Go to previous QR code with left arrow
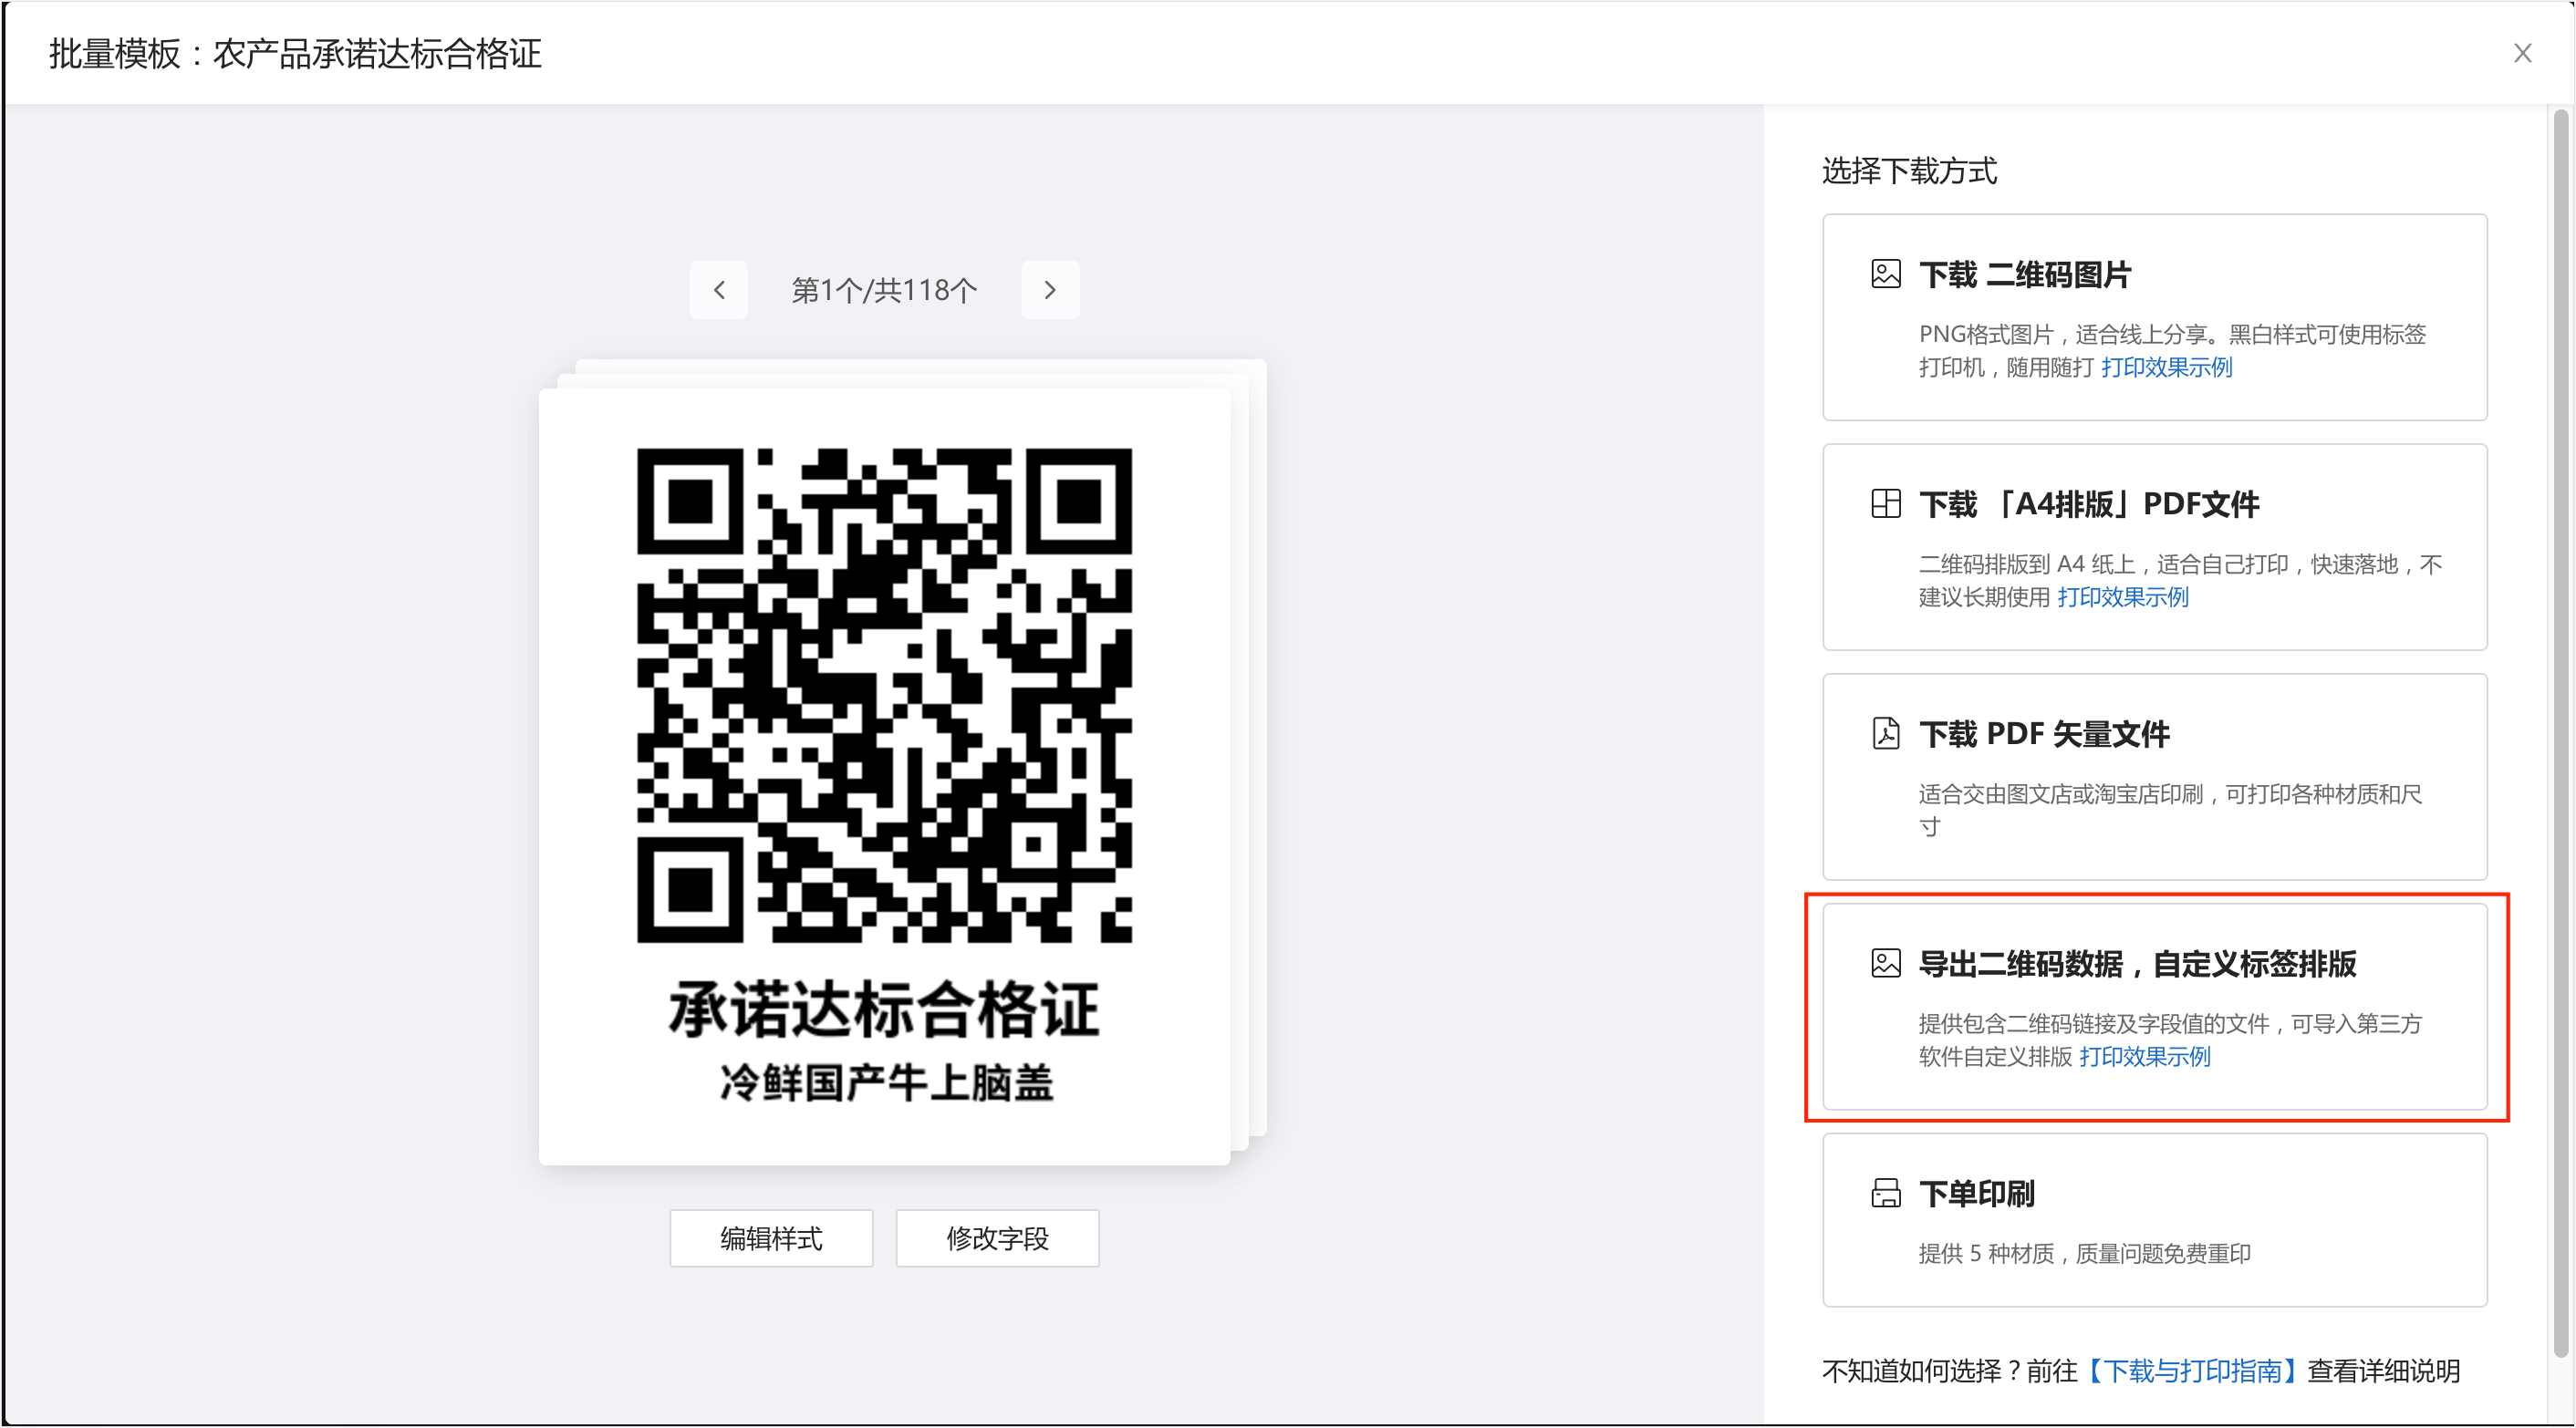This screenshot has width=2576, height=1428. click(x=718, y=290)
